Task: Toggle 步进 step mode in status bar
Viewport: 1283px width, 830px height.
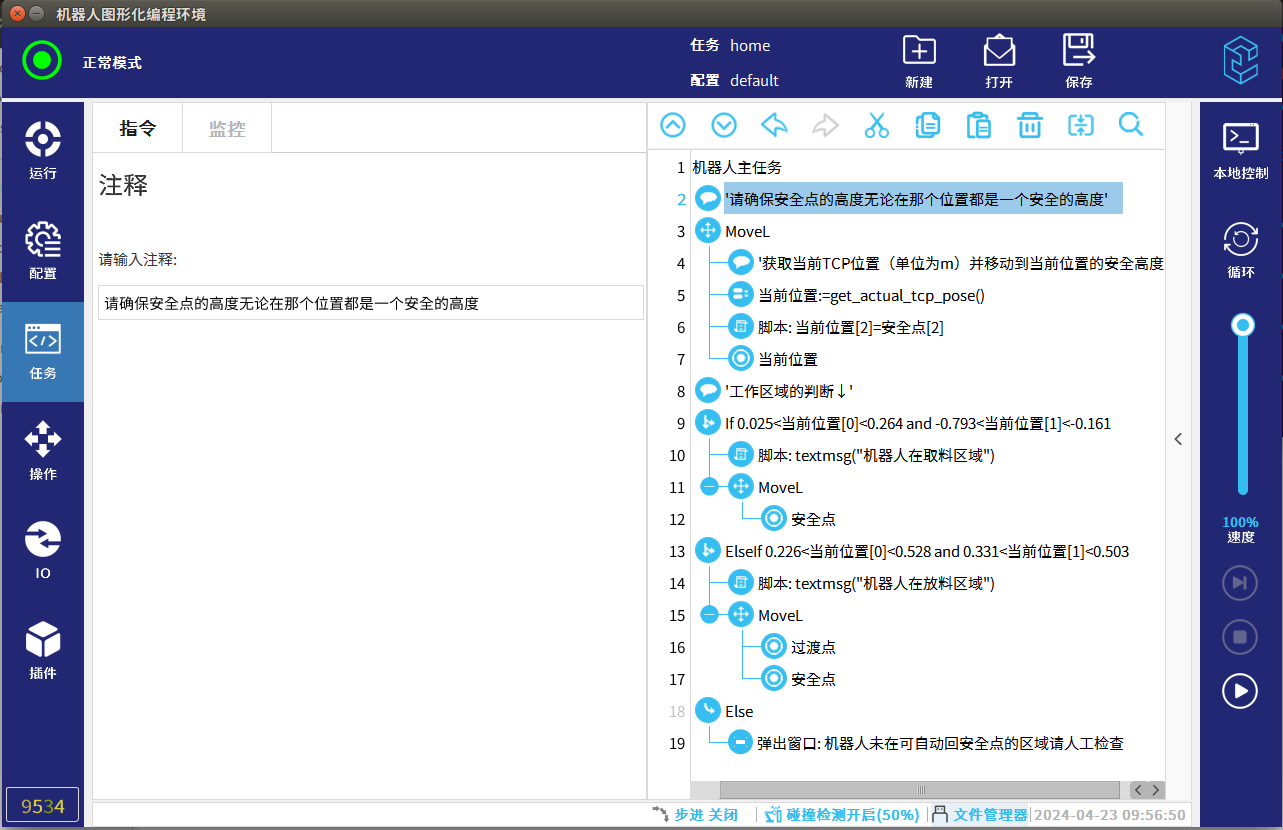Action: pyautogui.click(x=696, y=815)
